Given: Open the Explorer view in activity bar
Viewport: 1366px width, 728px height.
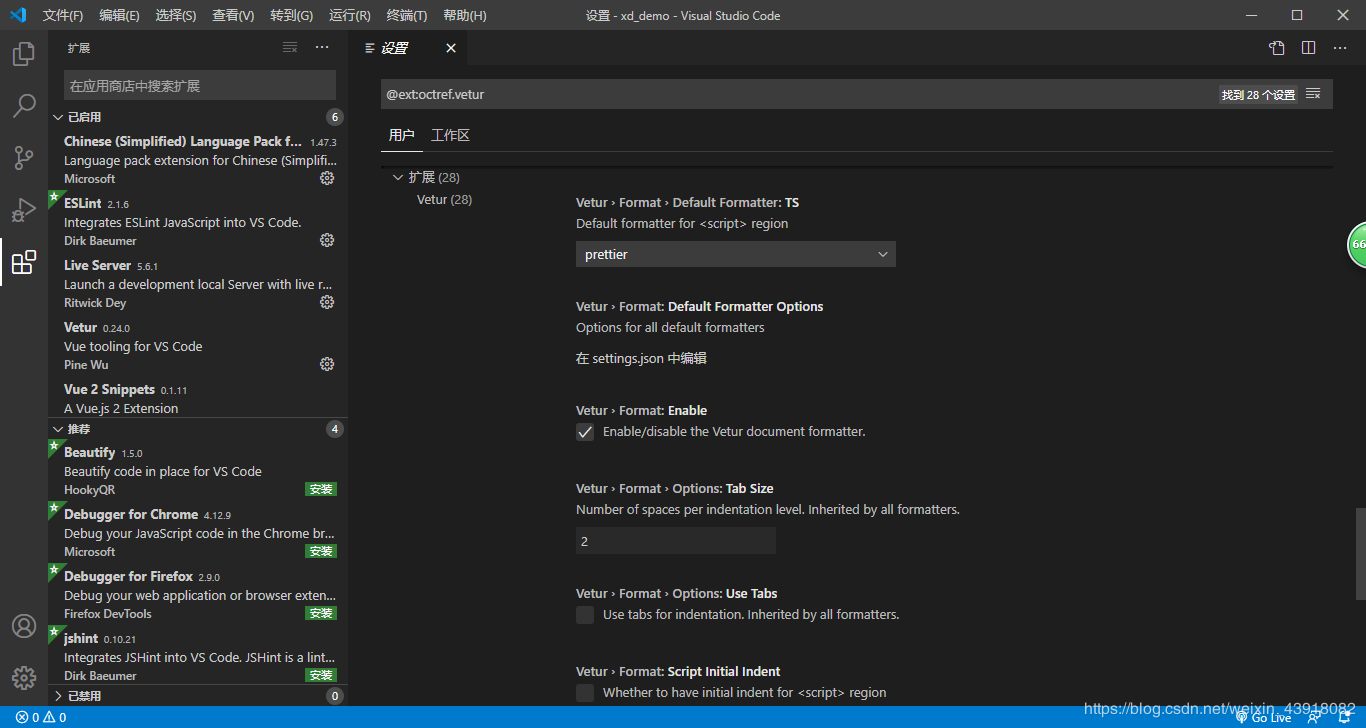Looking at the screenshot, I should tap(24, 54).
